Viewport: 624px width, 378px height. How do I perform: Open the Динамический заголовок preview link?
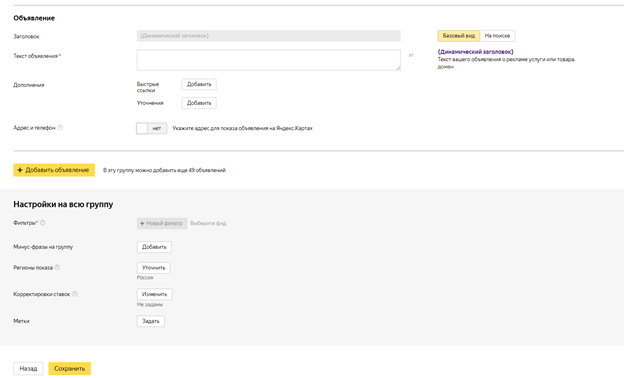476,52
